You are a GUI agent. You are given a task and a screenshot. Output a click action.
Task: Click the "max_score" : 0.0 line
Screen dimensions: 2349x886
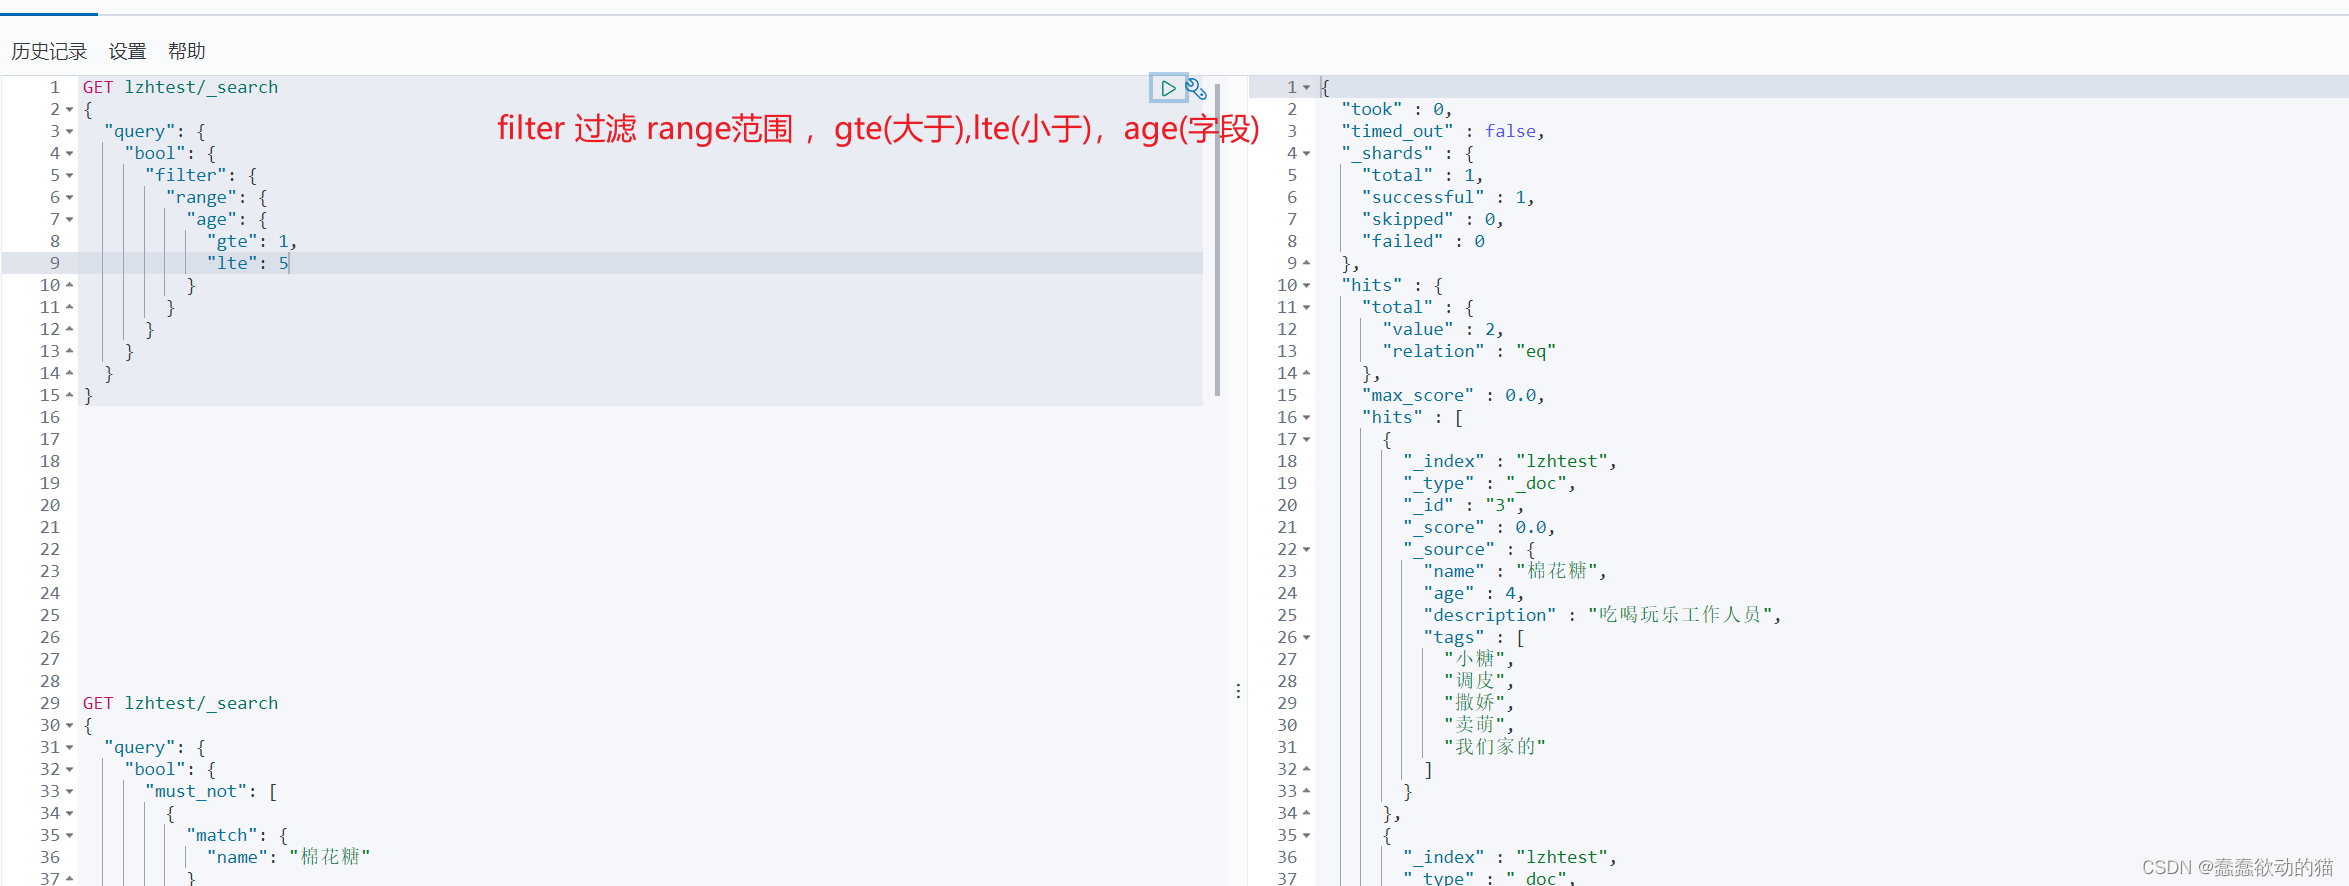point(1453,395)
